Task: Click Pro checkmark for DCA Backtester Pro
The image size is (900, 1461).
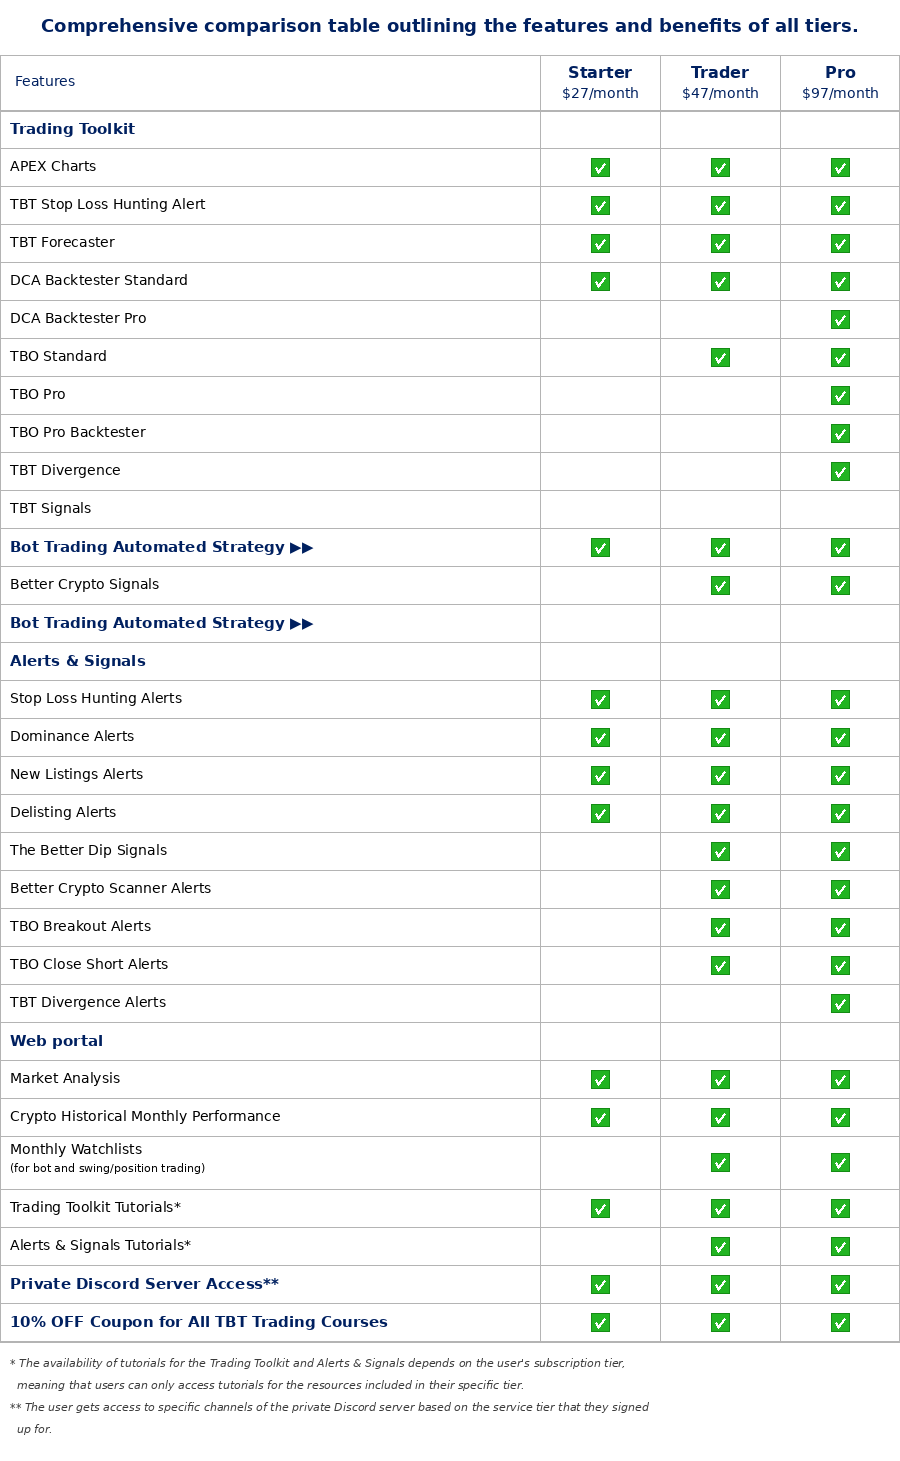Action: point(840,319)
